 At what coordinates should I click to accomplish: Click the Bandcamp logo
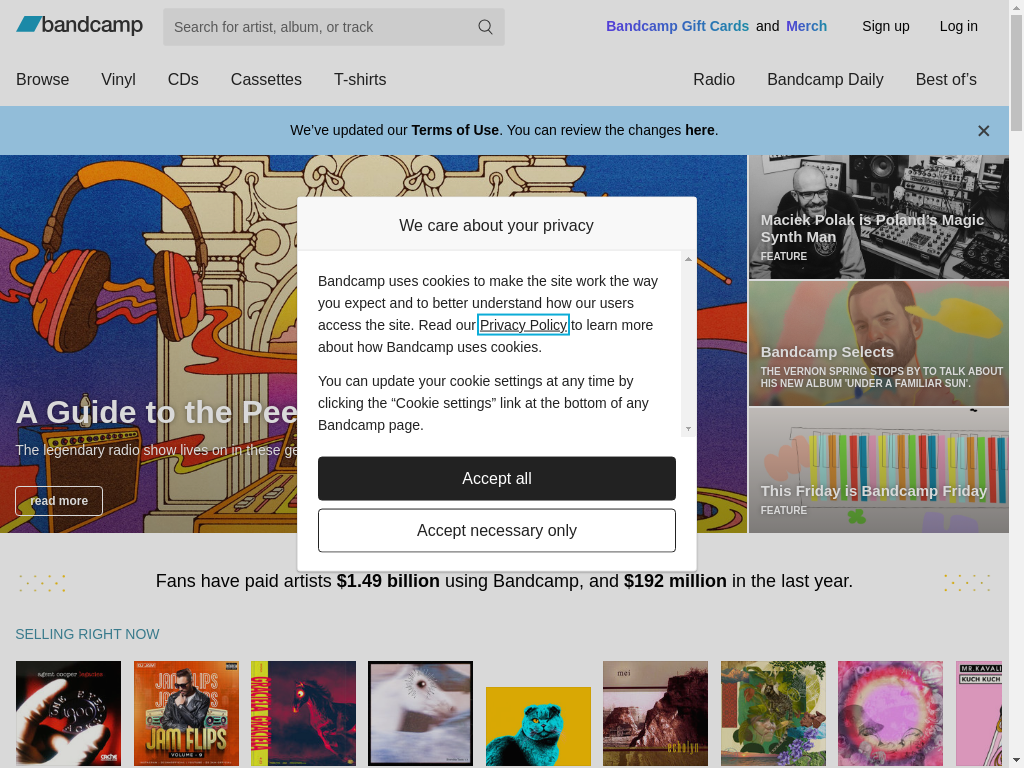point(79,25)
